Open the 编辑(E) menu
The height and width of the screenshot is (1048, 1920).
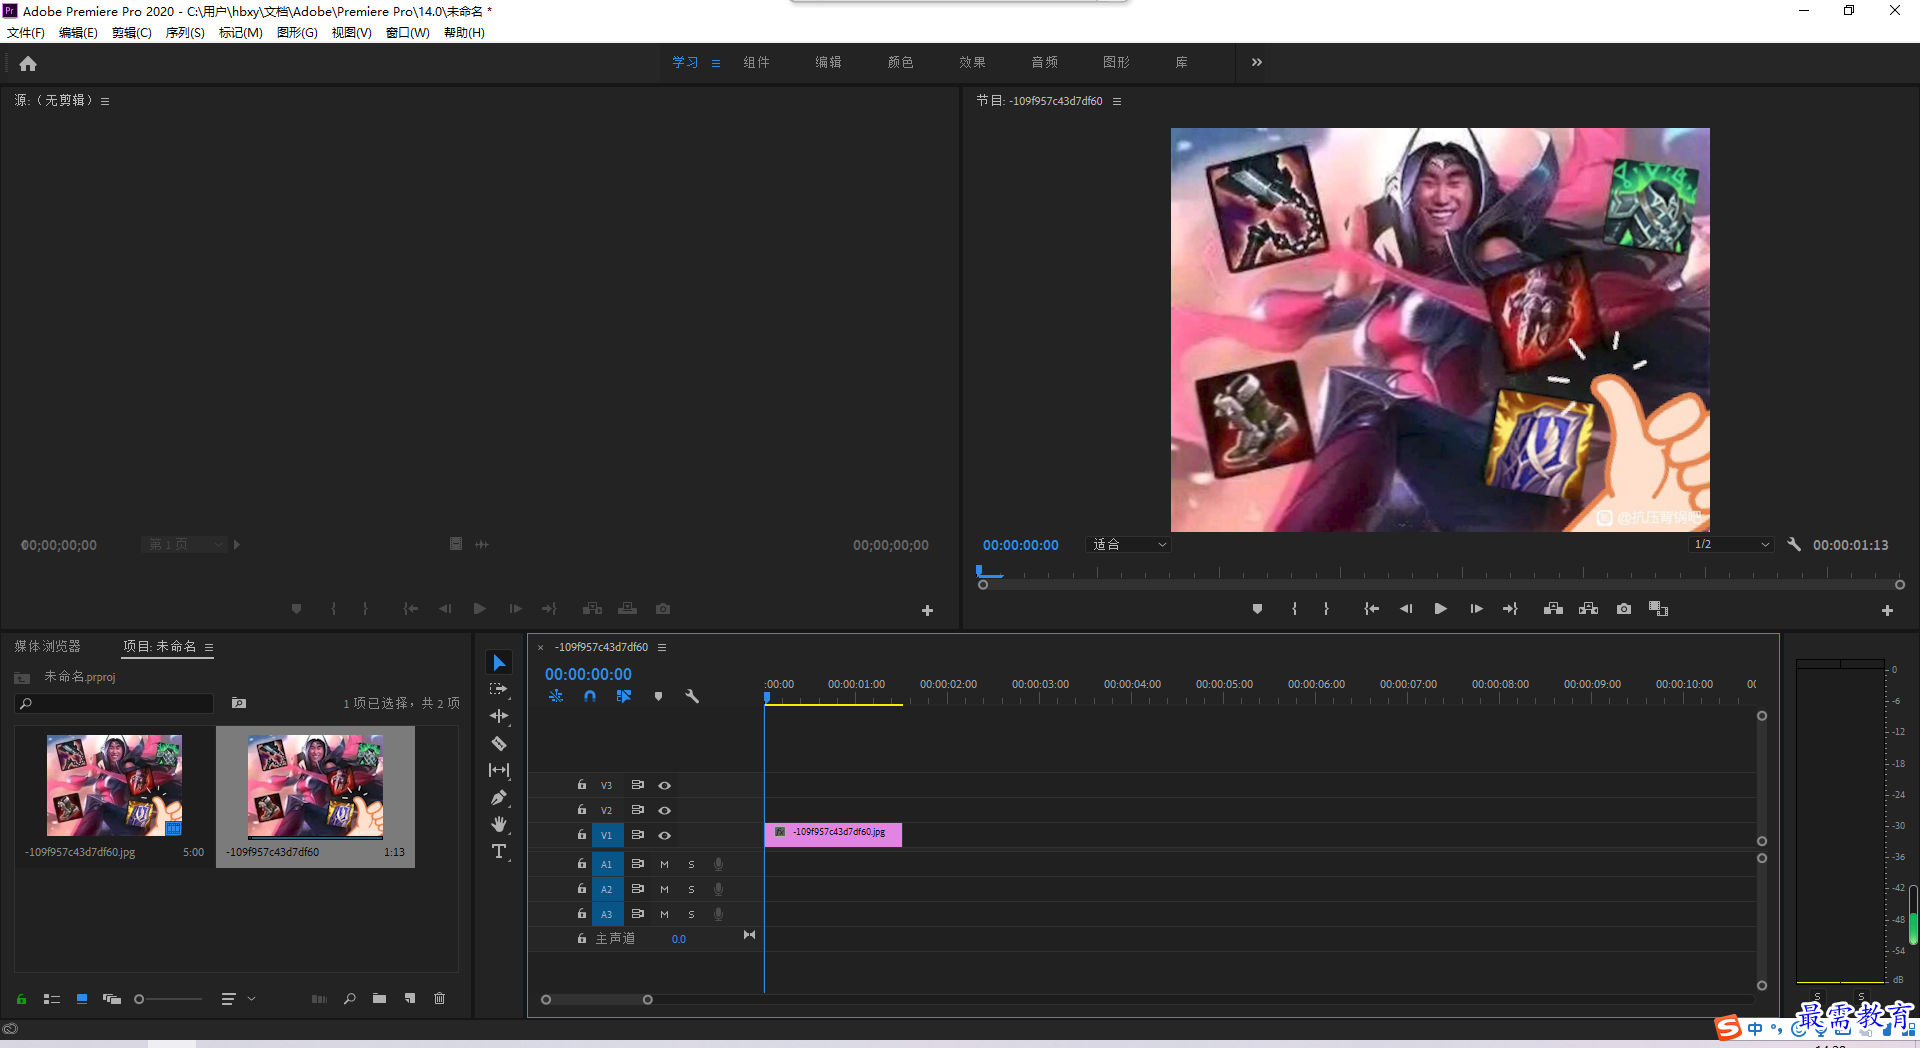tap(78, 32)
